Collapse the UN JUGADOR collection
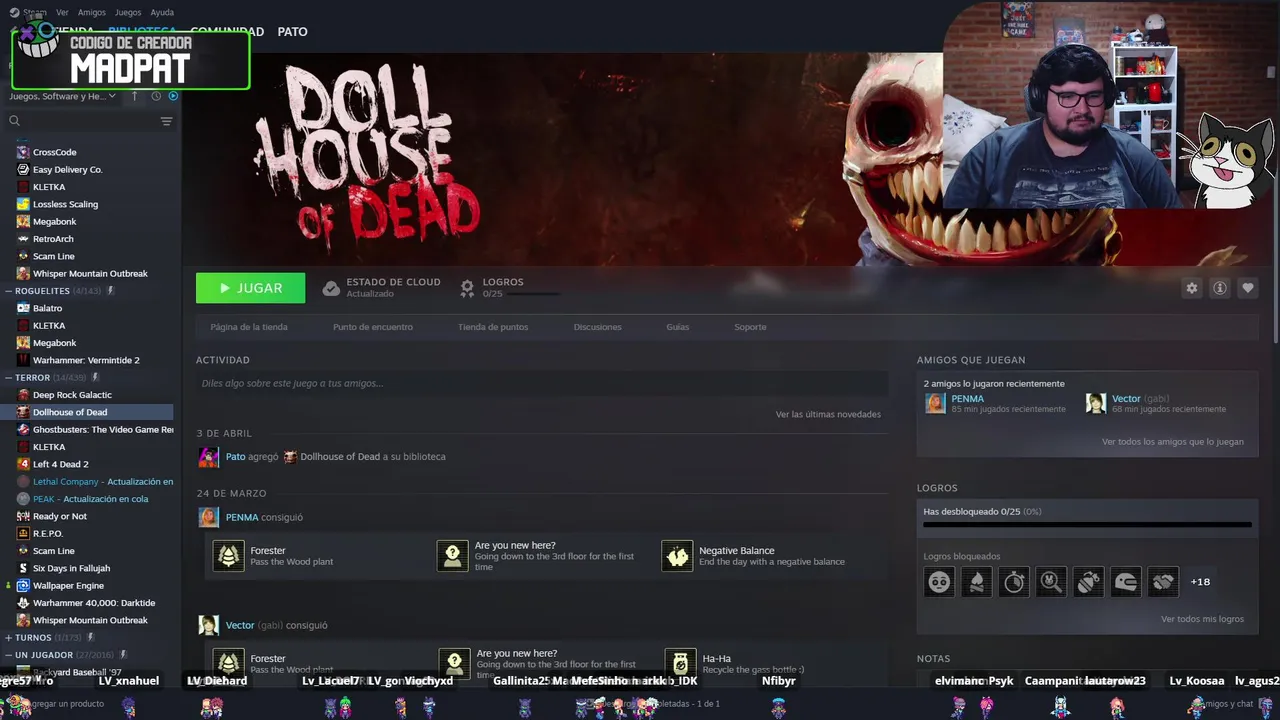This screenshot has height=720, width=1280. coord(8,655)
